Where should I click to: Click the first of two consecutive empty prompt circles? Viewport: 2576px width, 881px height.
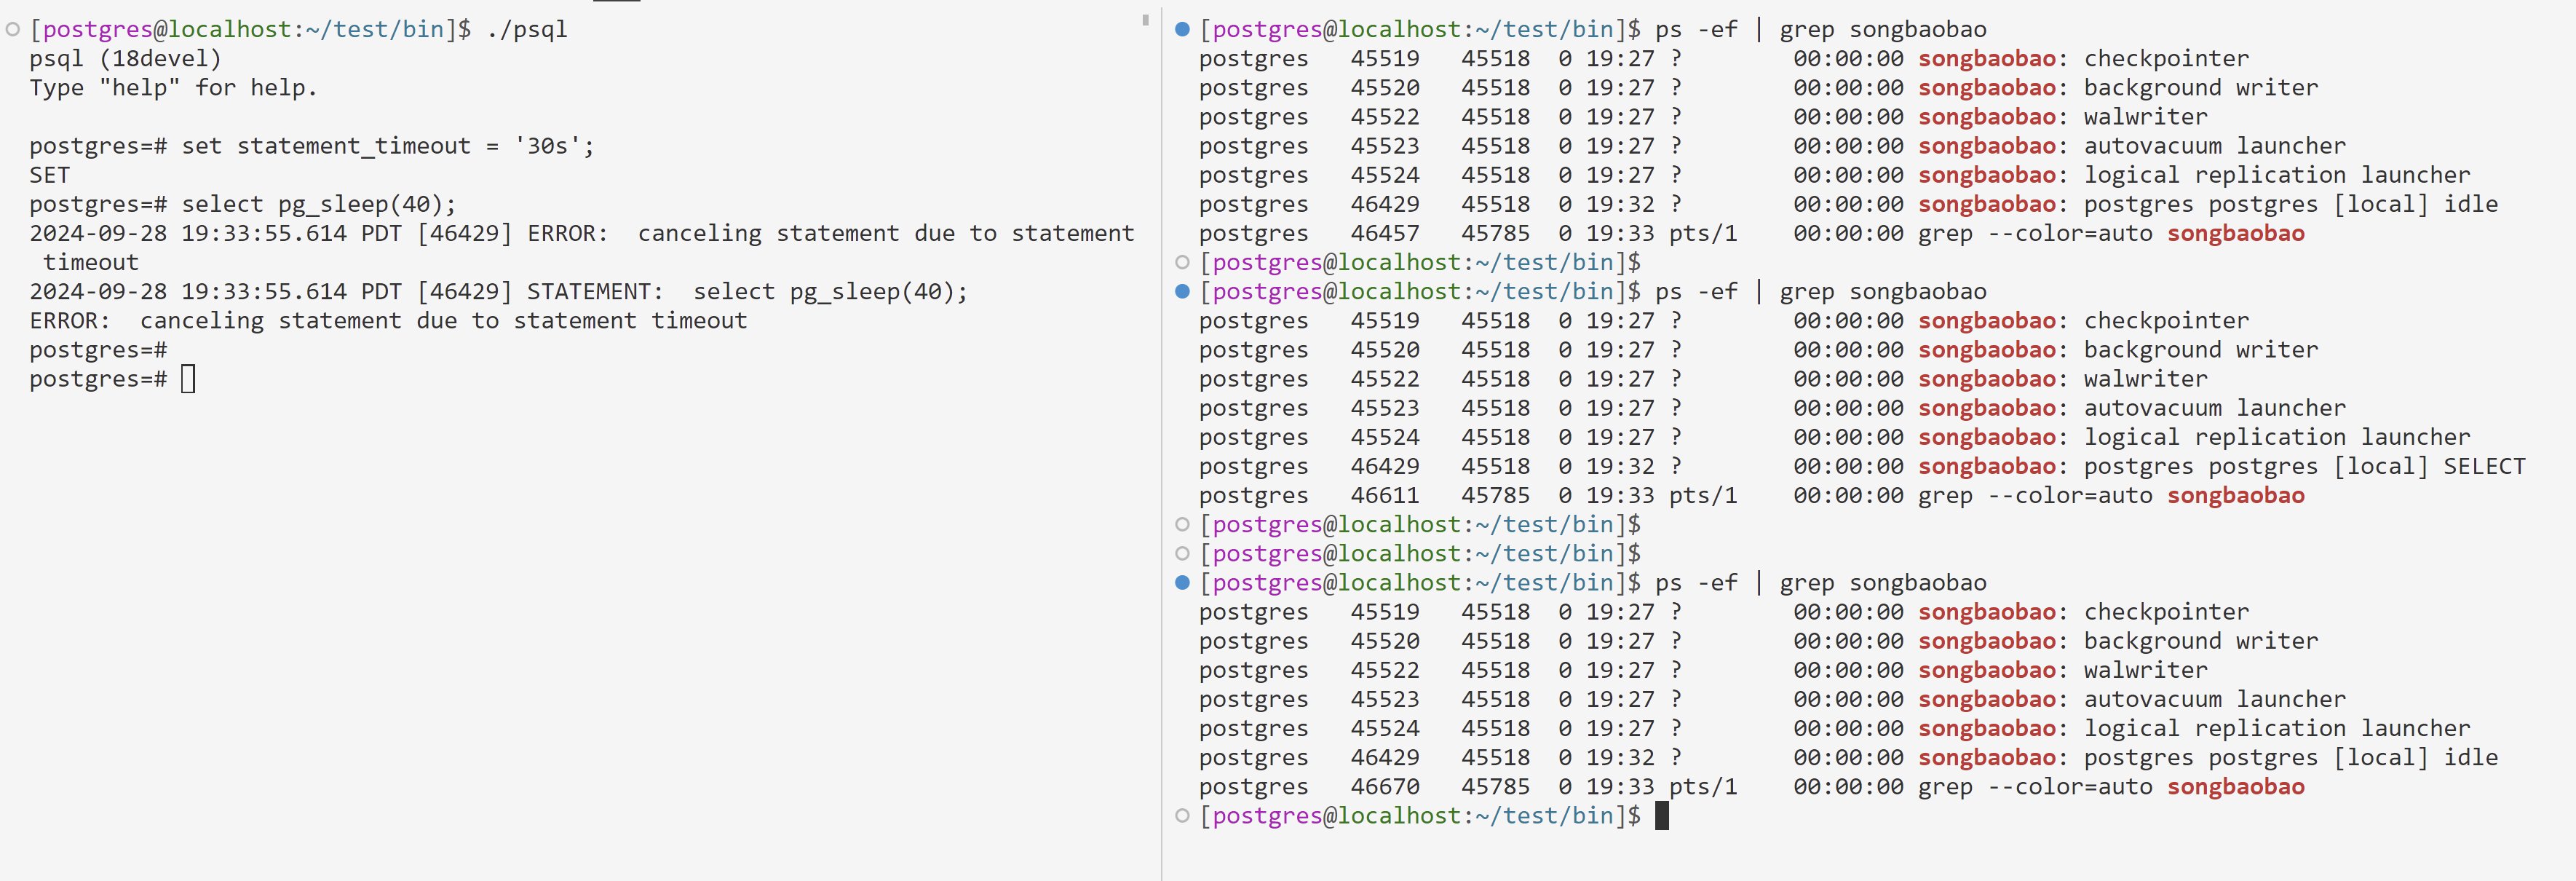pyautogui.click(x=1182, y=525)
